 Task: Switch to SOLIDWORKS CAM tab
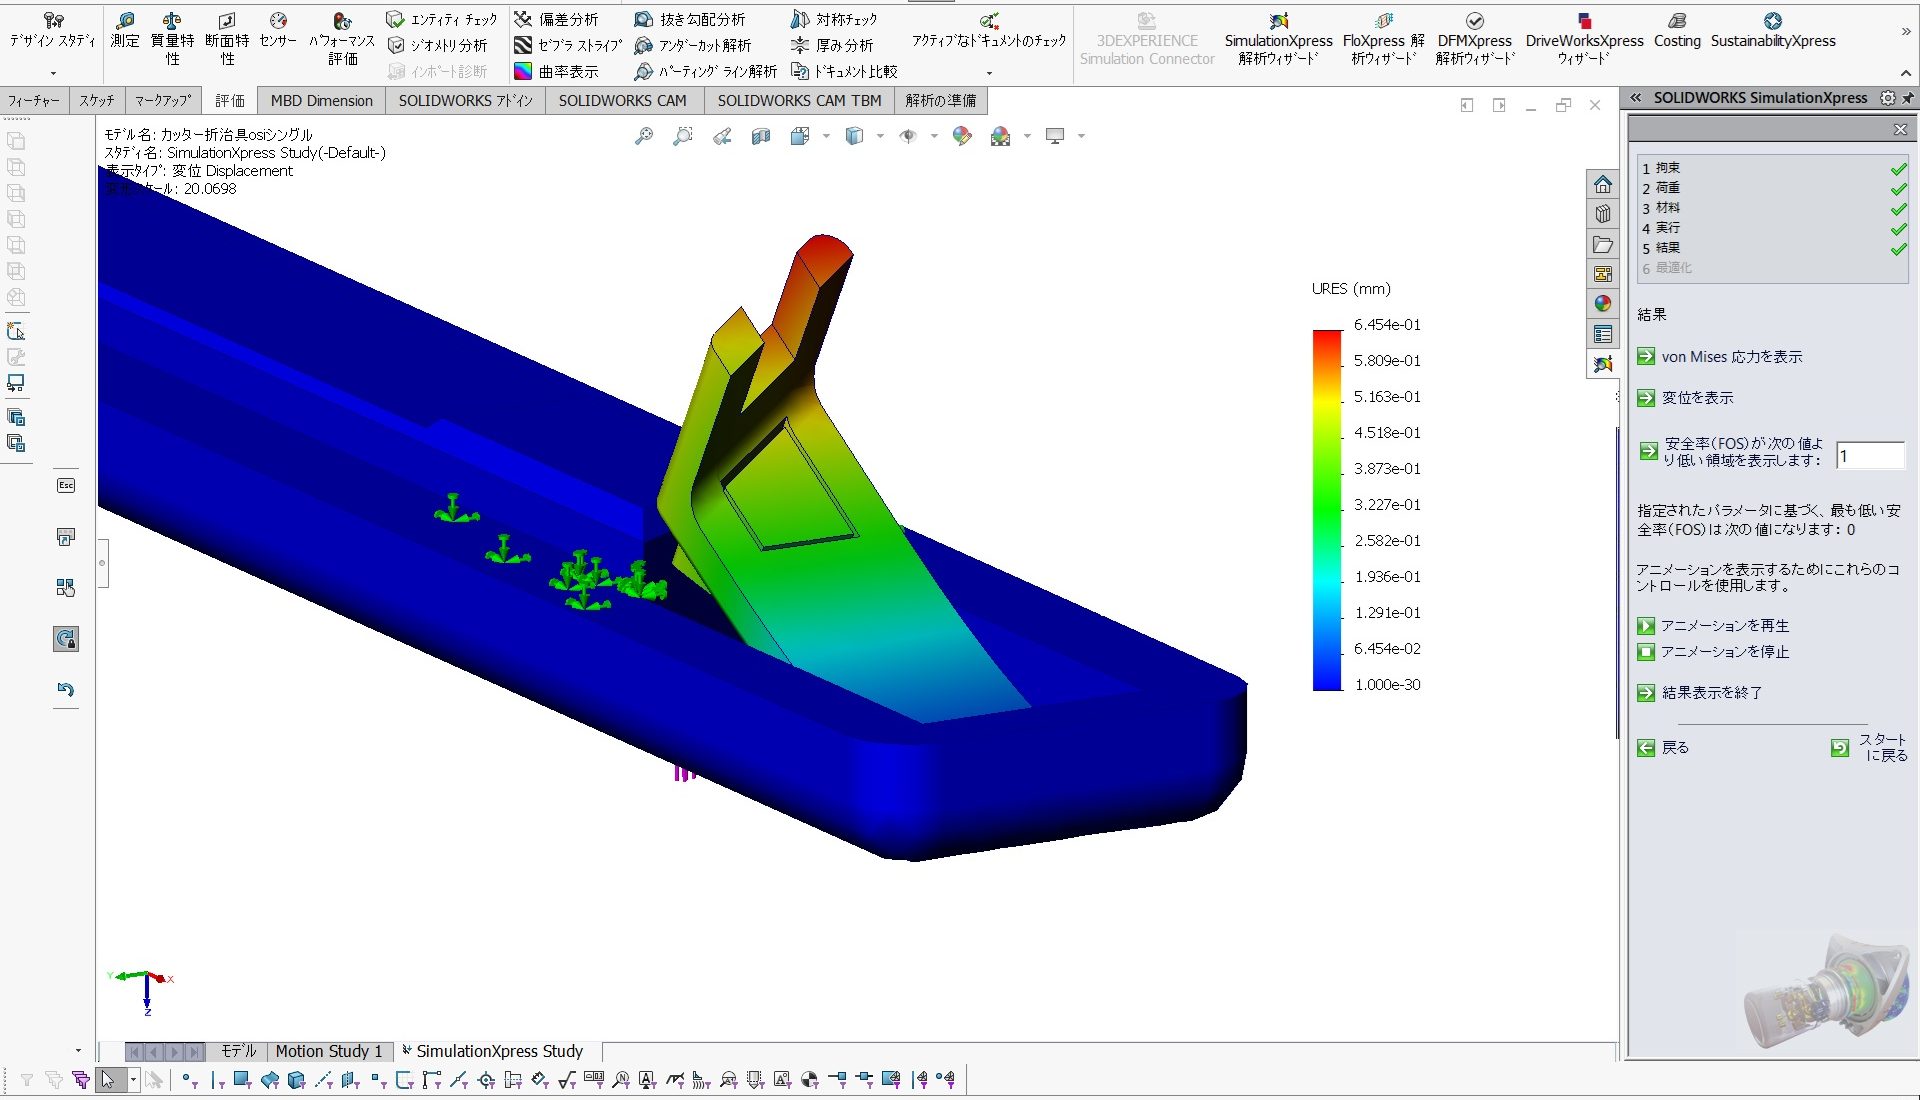tap(622, 100)
